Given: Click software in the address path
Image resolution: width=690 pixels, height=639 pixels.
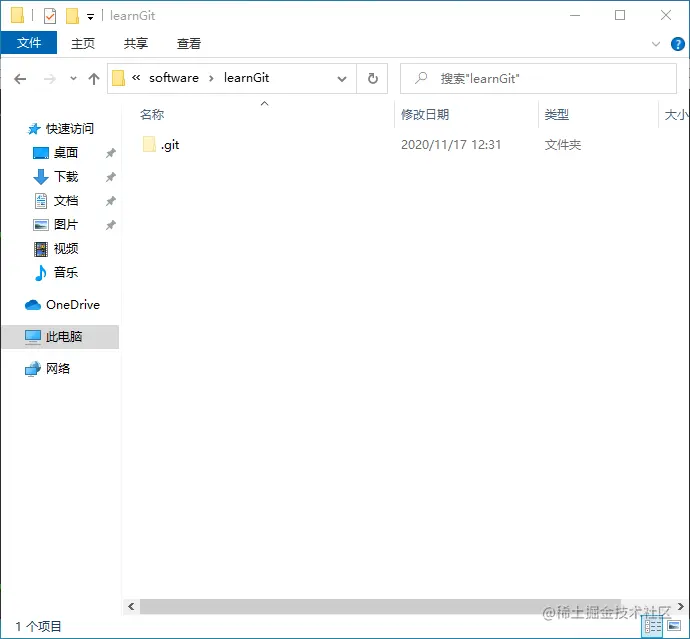Looking at the screenshot, I should 174,78.
